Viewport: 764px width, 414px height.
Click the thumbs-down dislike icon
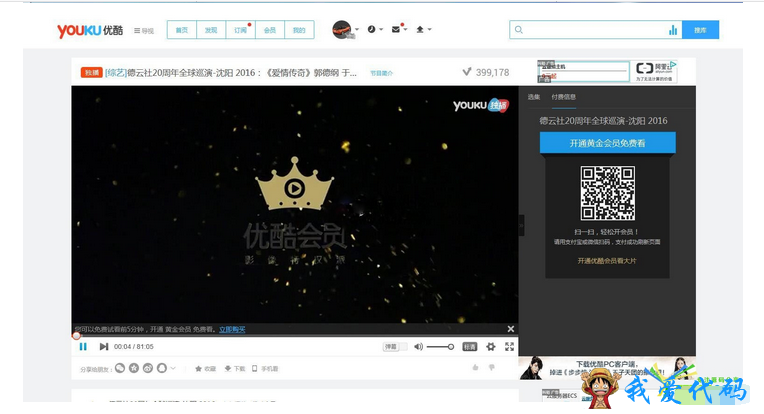(x=492, y=367)
